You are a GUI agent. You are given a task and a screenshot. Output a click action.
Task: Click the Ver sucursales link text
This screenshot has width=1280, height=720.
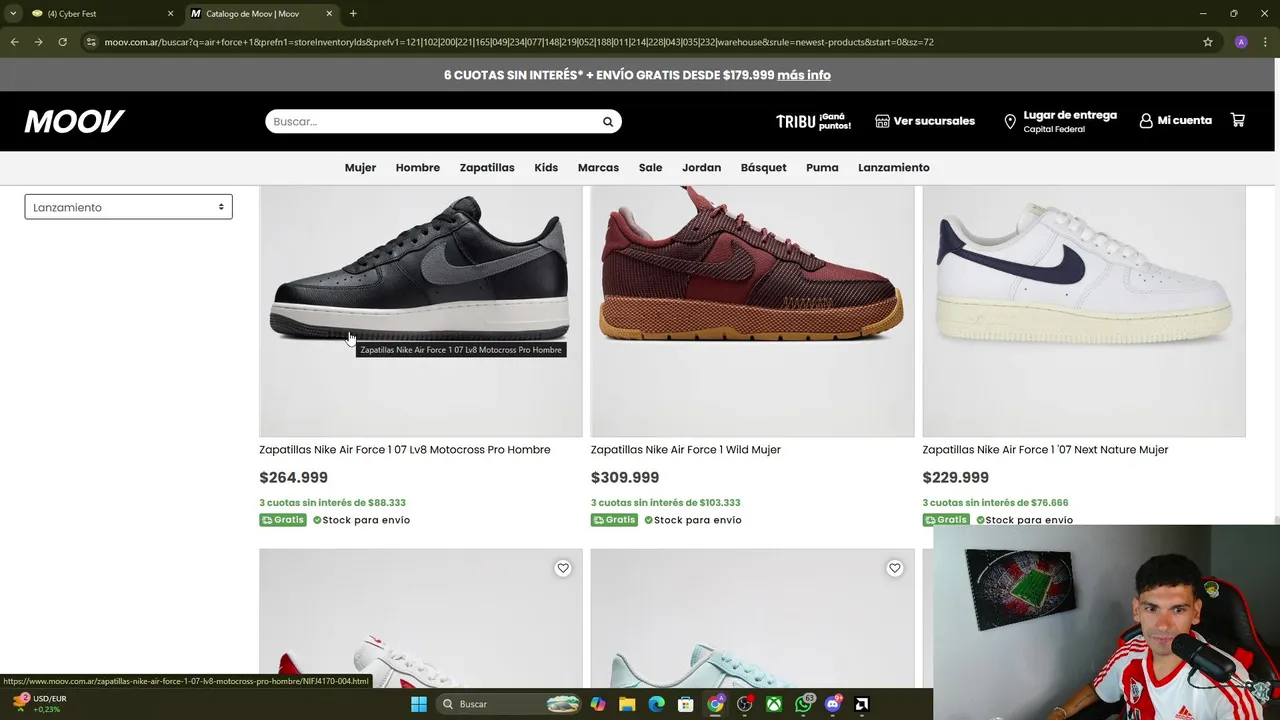(934, 121)
